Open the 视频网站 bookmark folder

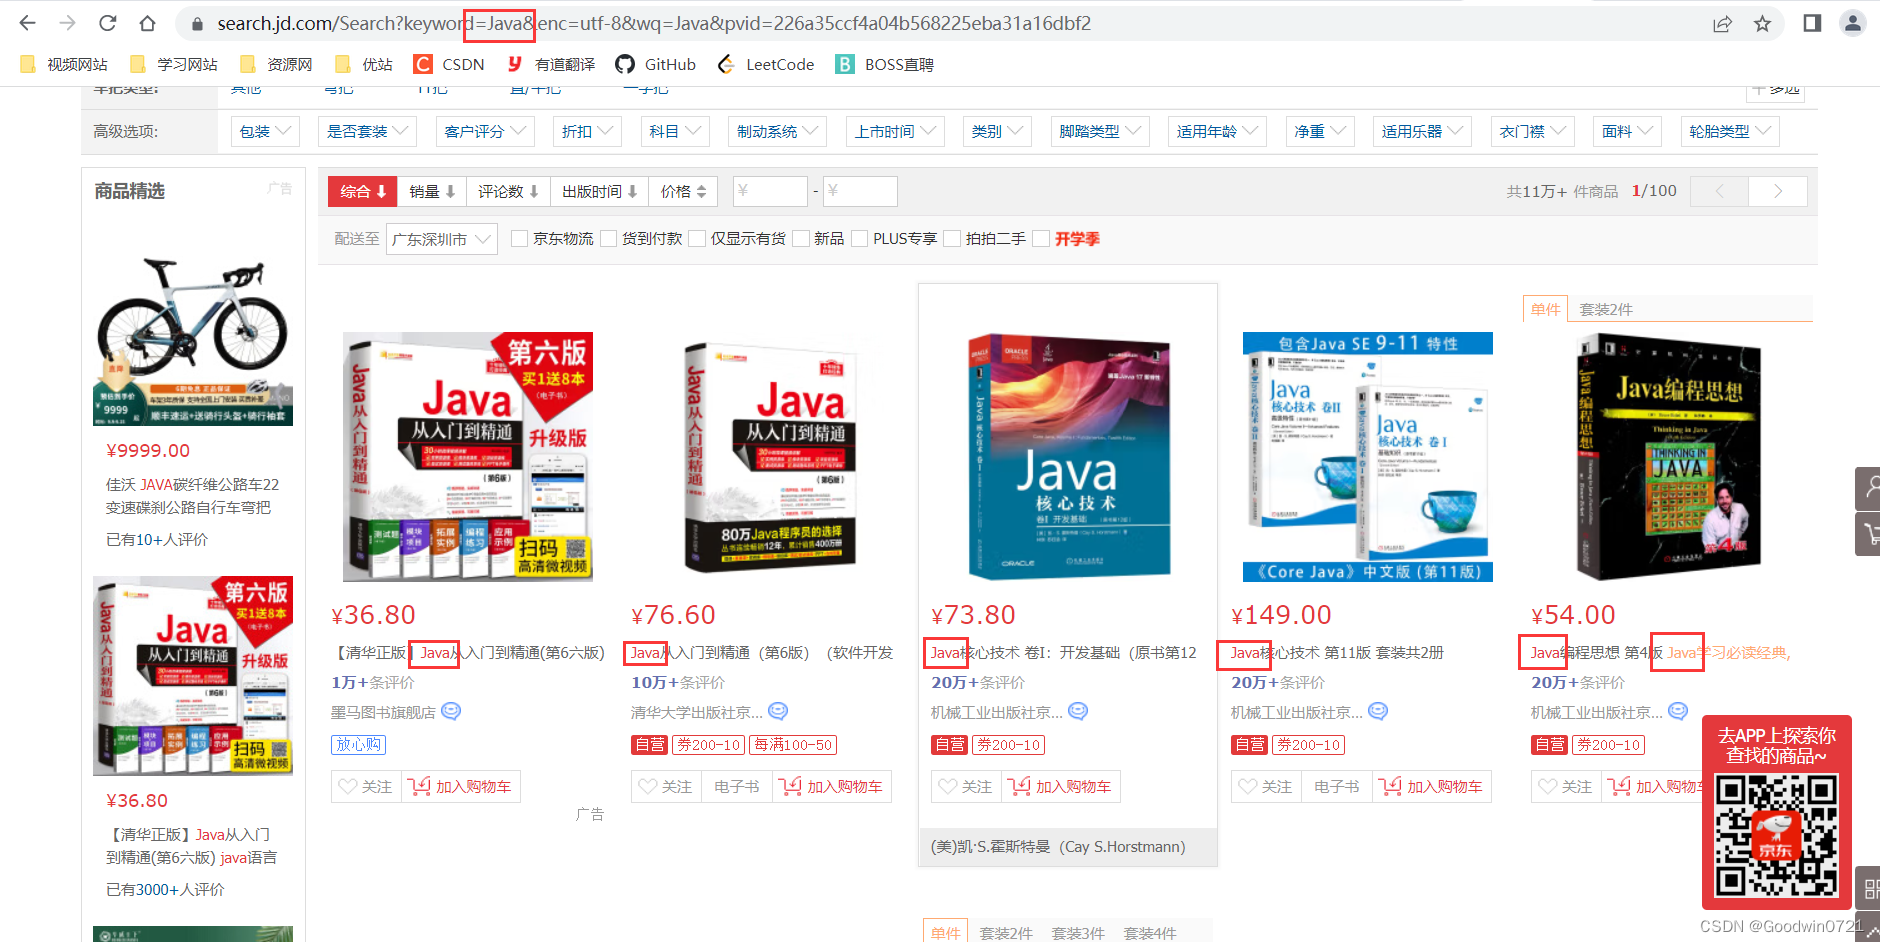(x=64, y=64)
